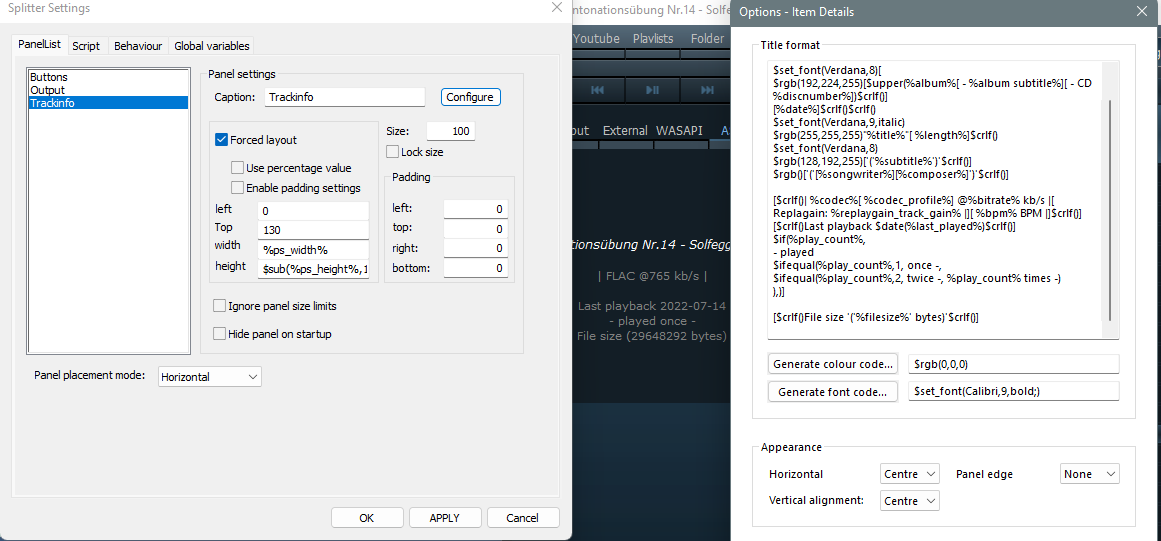This screenshot has width=1161, height=541.
Task: Select Output in the panel list
Action: (x=48, y=90)
